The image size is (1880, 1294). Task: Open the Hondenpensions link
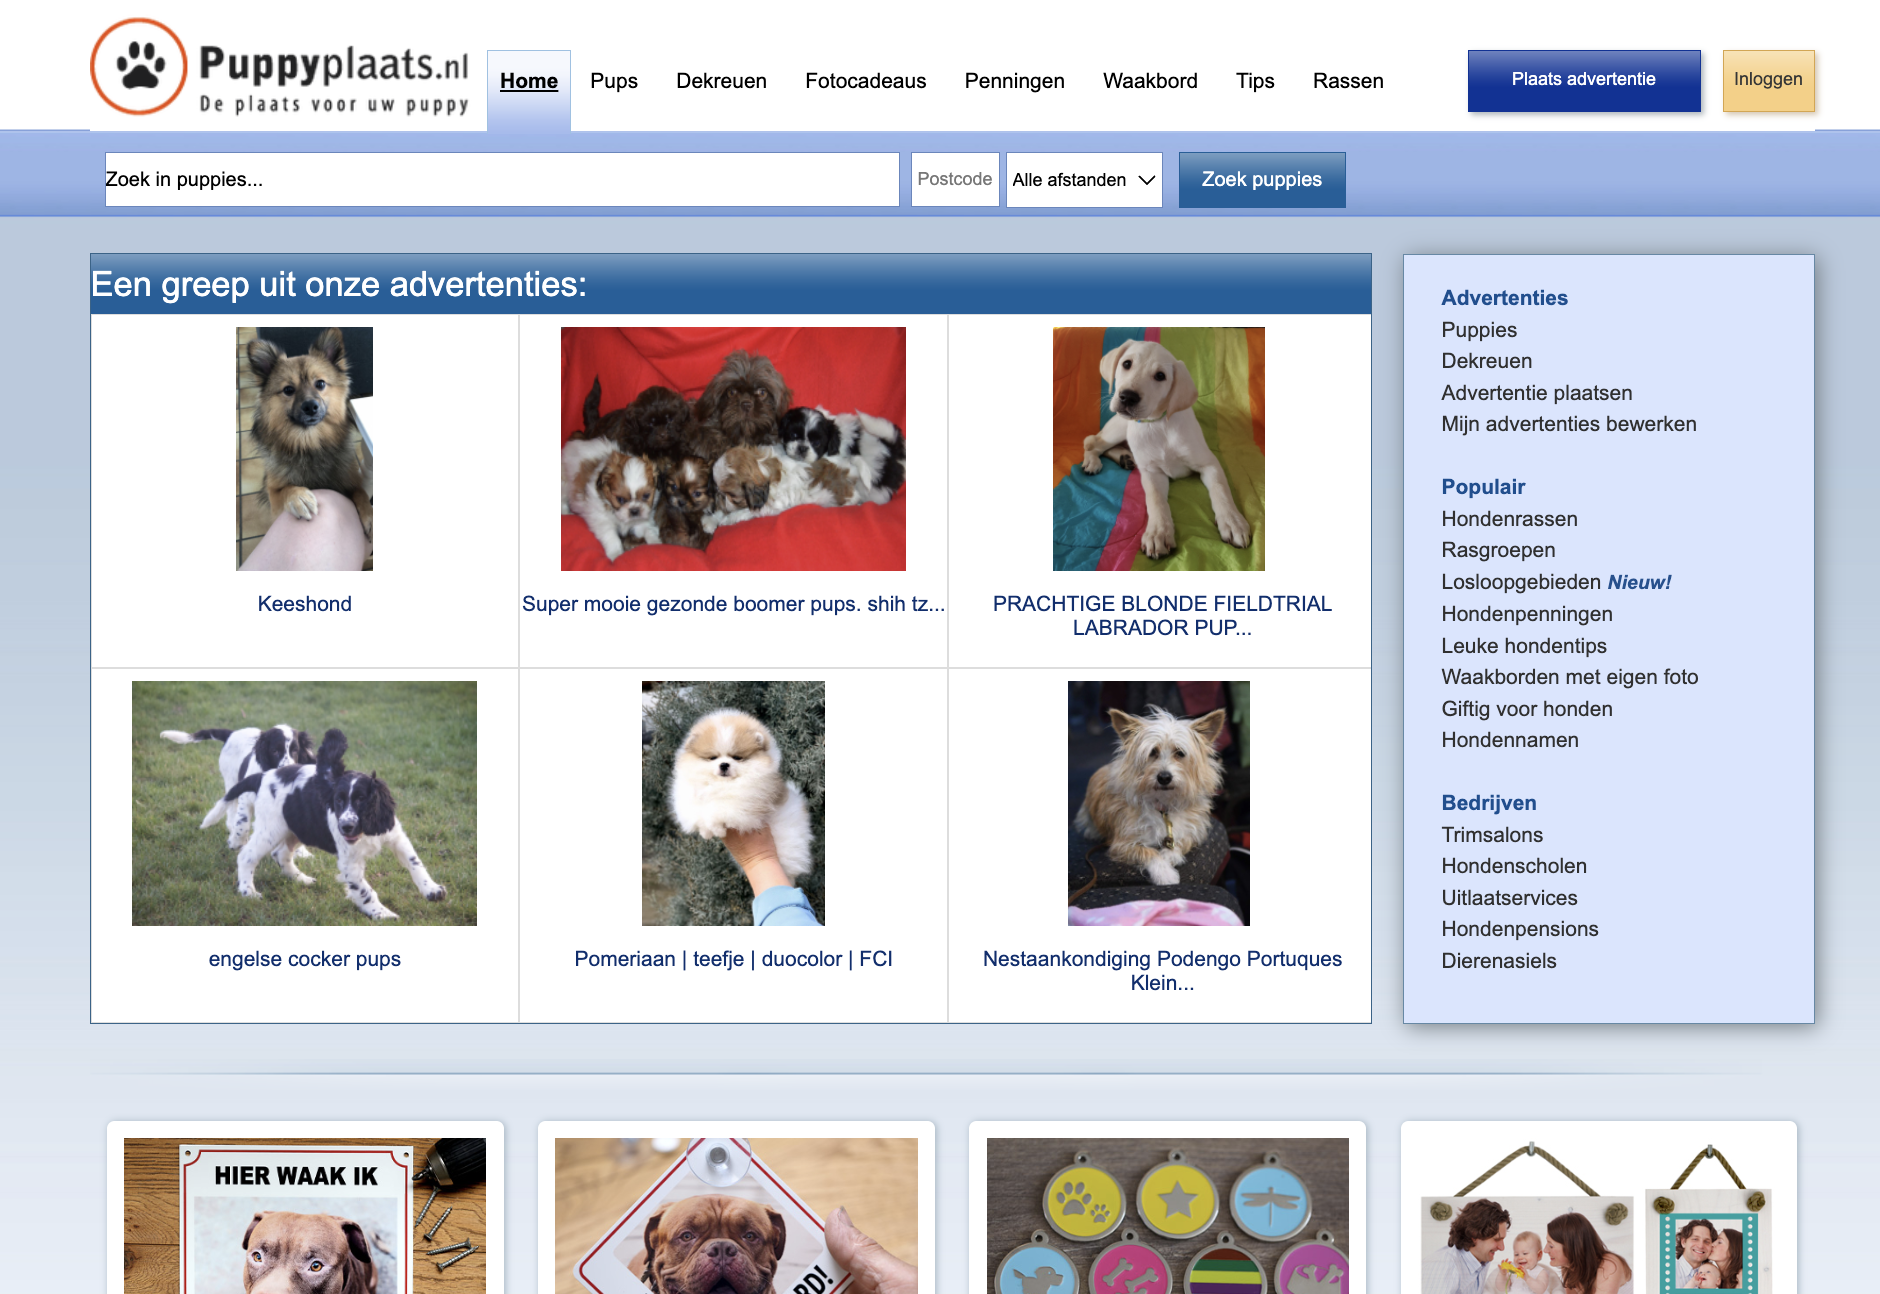click(x=1519, y=929)
